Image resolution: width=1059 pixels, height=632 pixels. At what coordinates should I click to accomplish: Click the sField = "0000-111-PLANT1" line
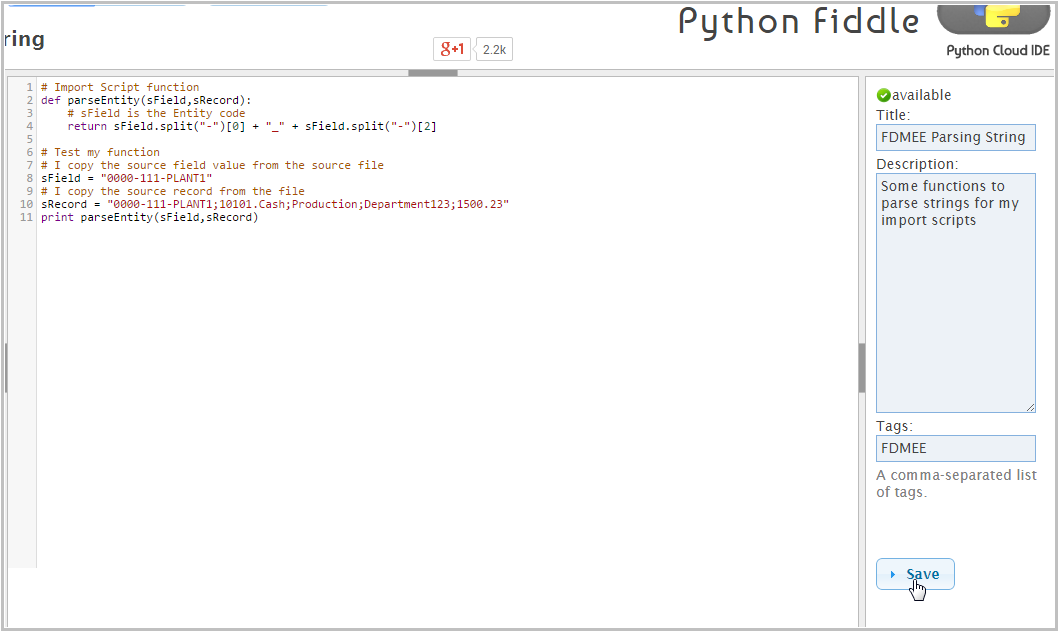(x=126, y=178)
